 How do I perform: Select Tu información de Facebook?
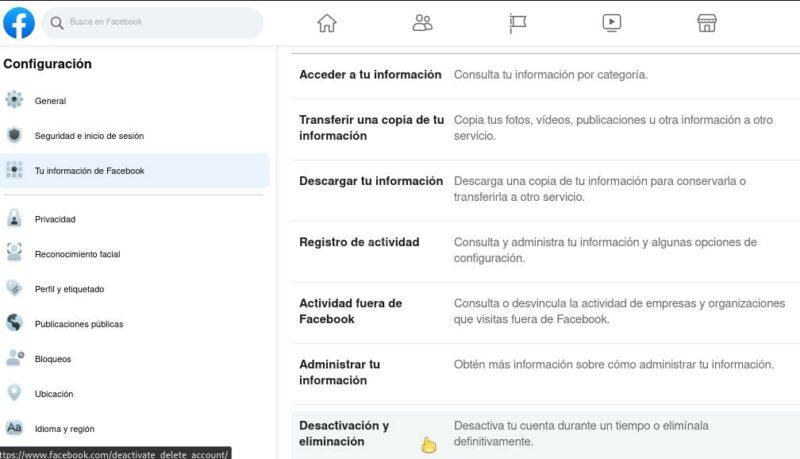(x=135, y=171)
